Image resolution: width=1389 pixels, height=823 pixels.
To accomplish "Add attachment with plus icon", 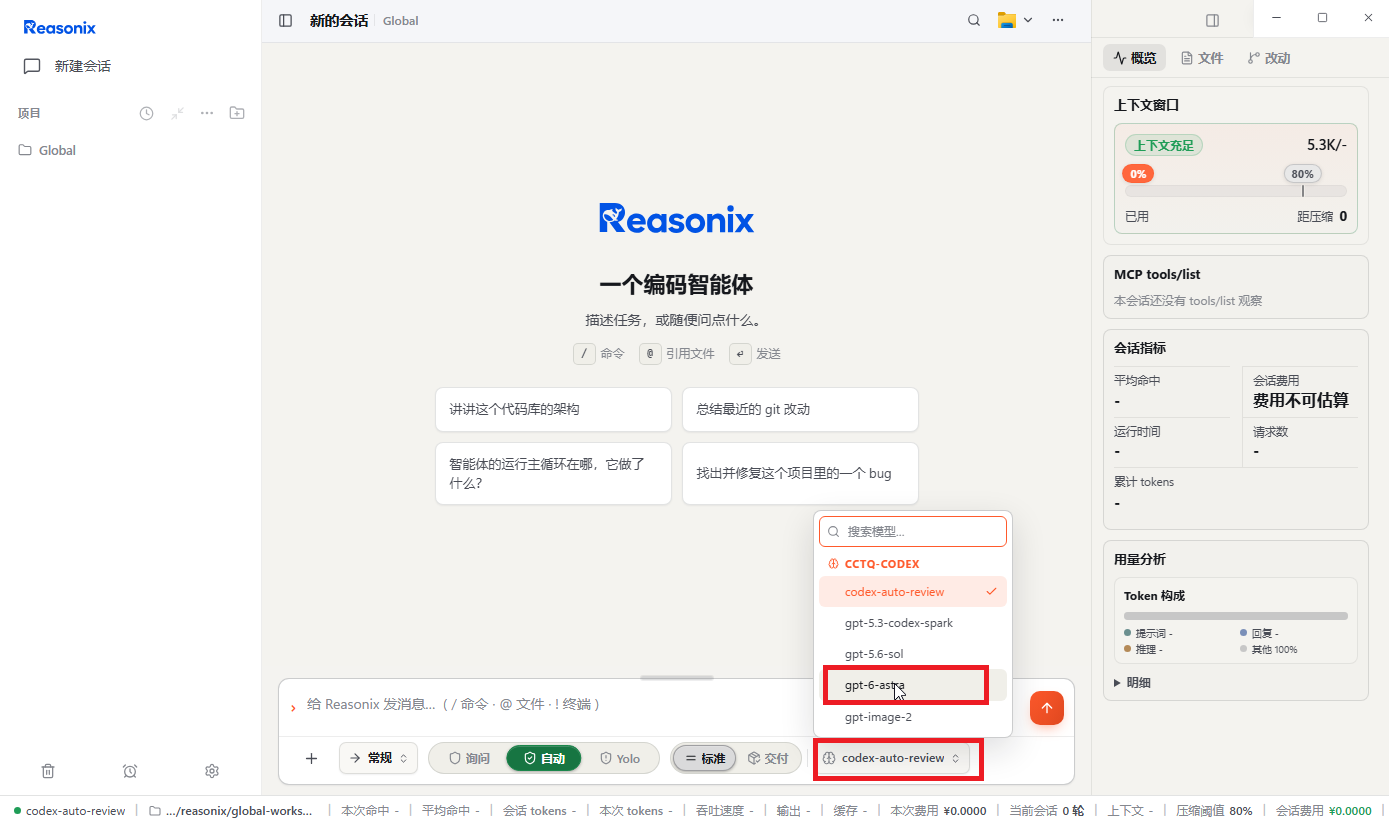I will pyautogui.click(x=311, y=758).
